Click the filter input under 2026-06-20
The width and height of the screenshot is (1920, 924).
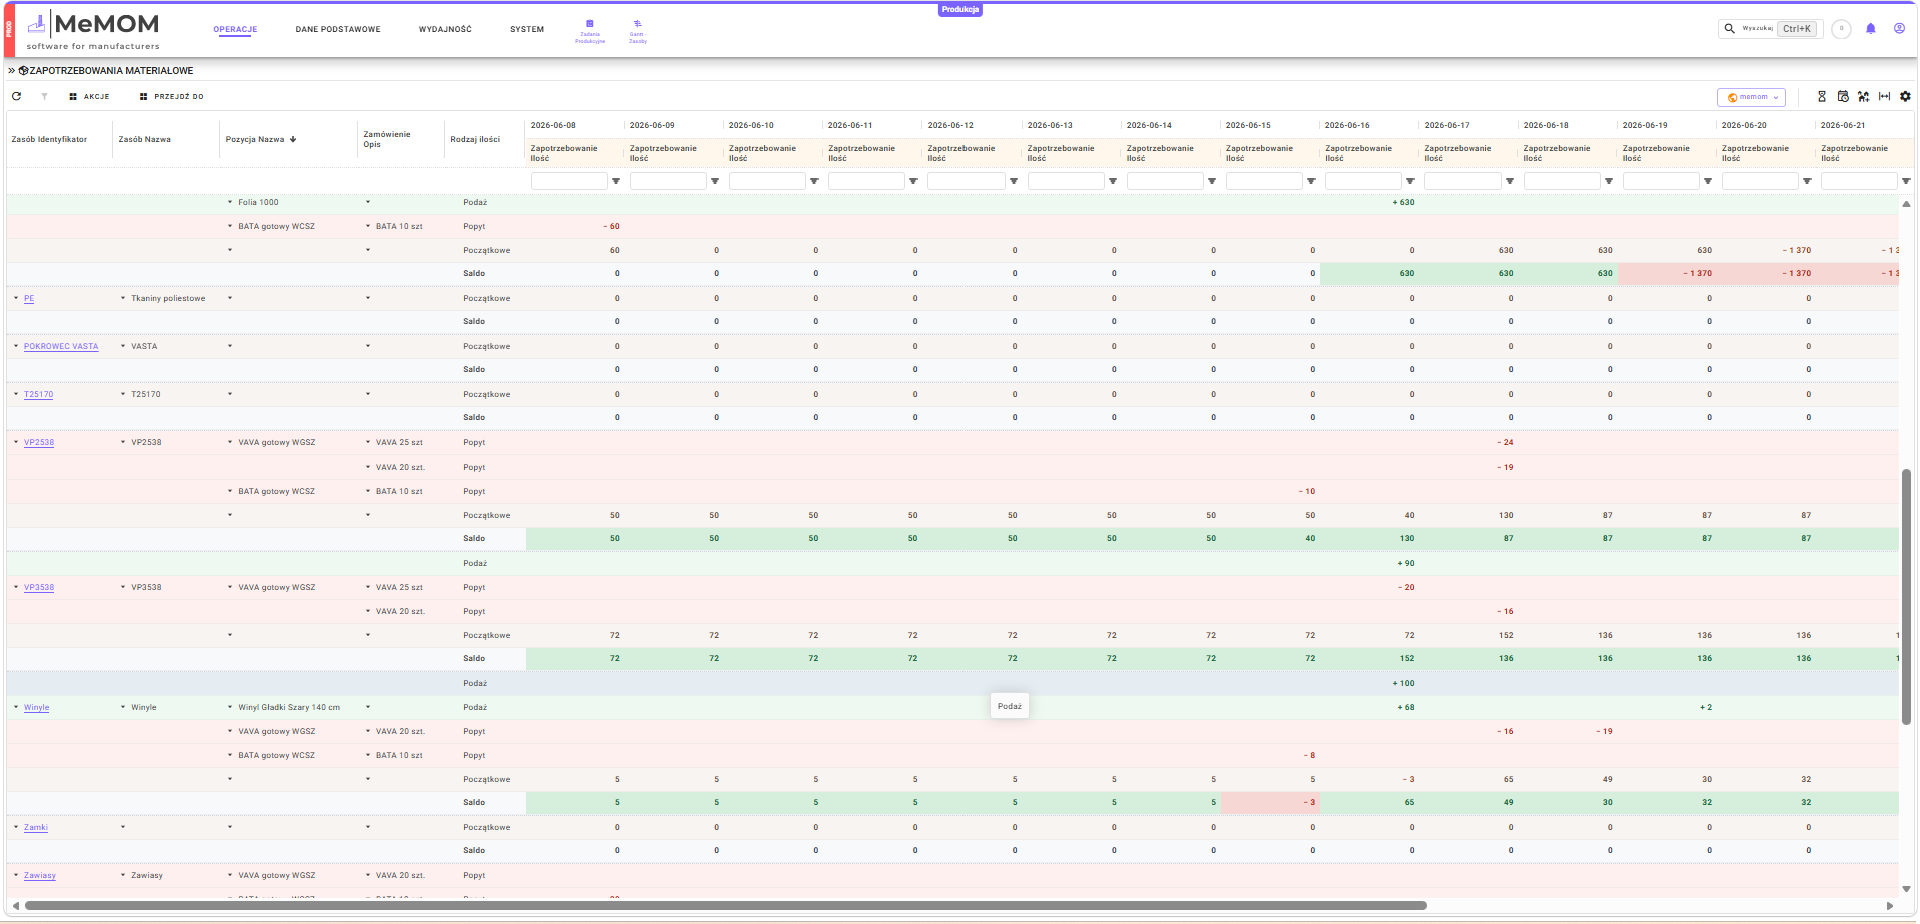click(1760, 181)
